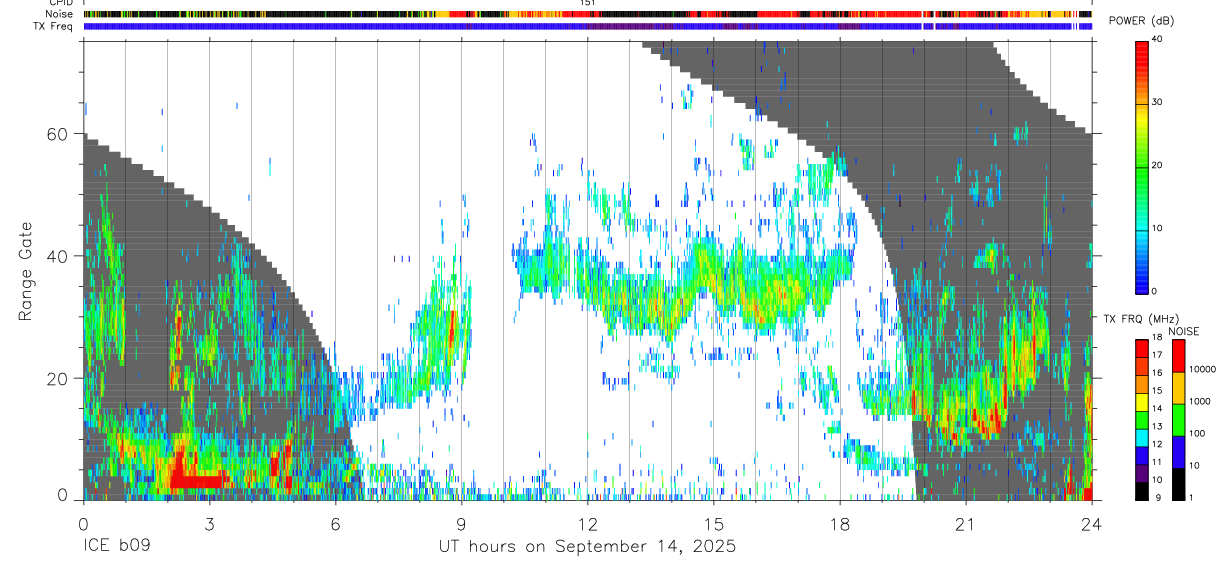This screenshot has height=567, width=1228.
Task: Click the 'Noise' strip label at top left
Action: [x=61, y=15]
